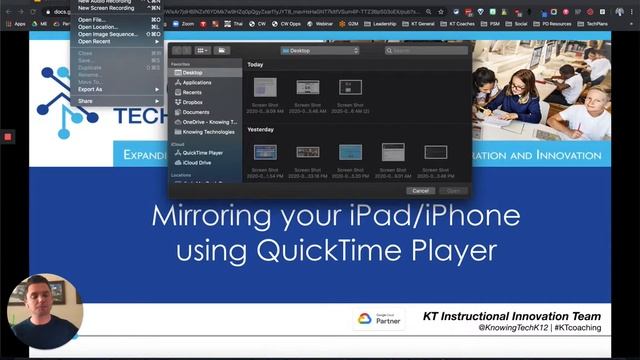Go forward in the file dialog

186,51
